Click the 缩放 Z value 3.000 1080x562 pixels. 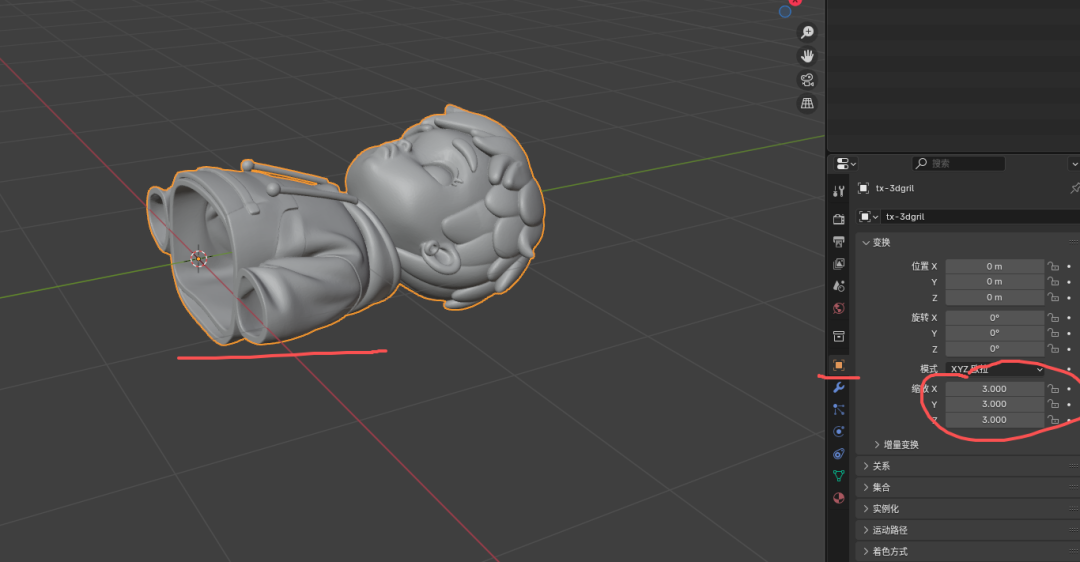tap(995, 420)
